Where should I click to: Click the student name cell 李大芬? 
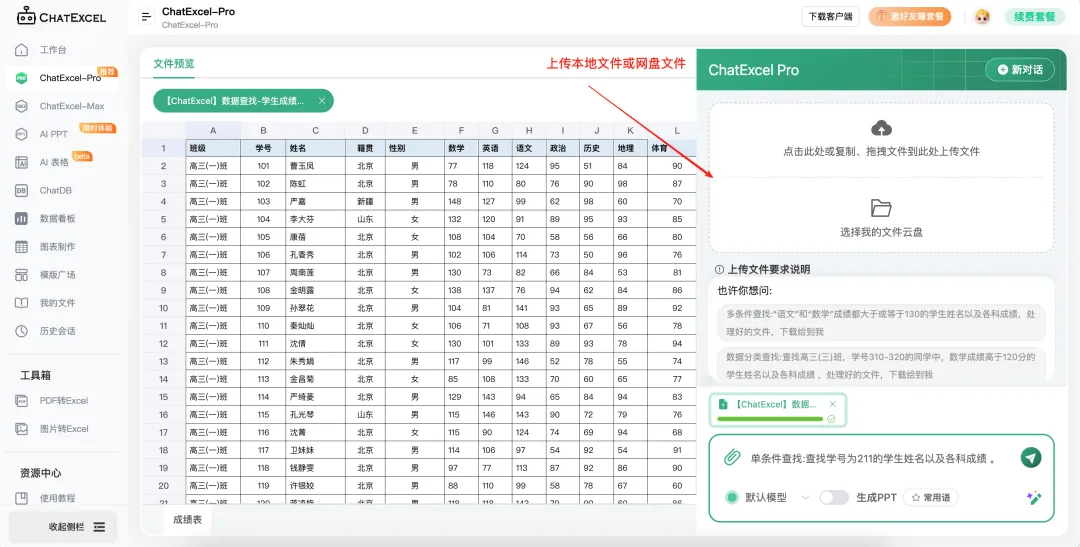click(x=315, y=219)
